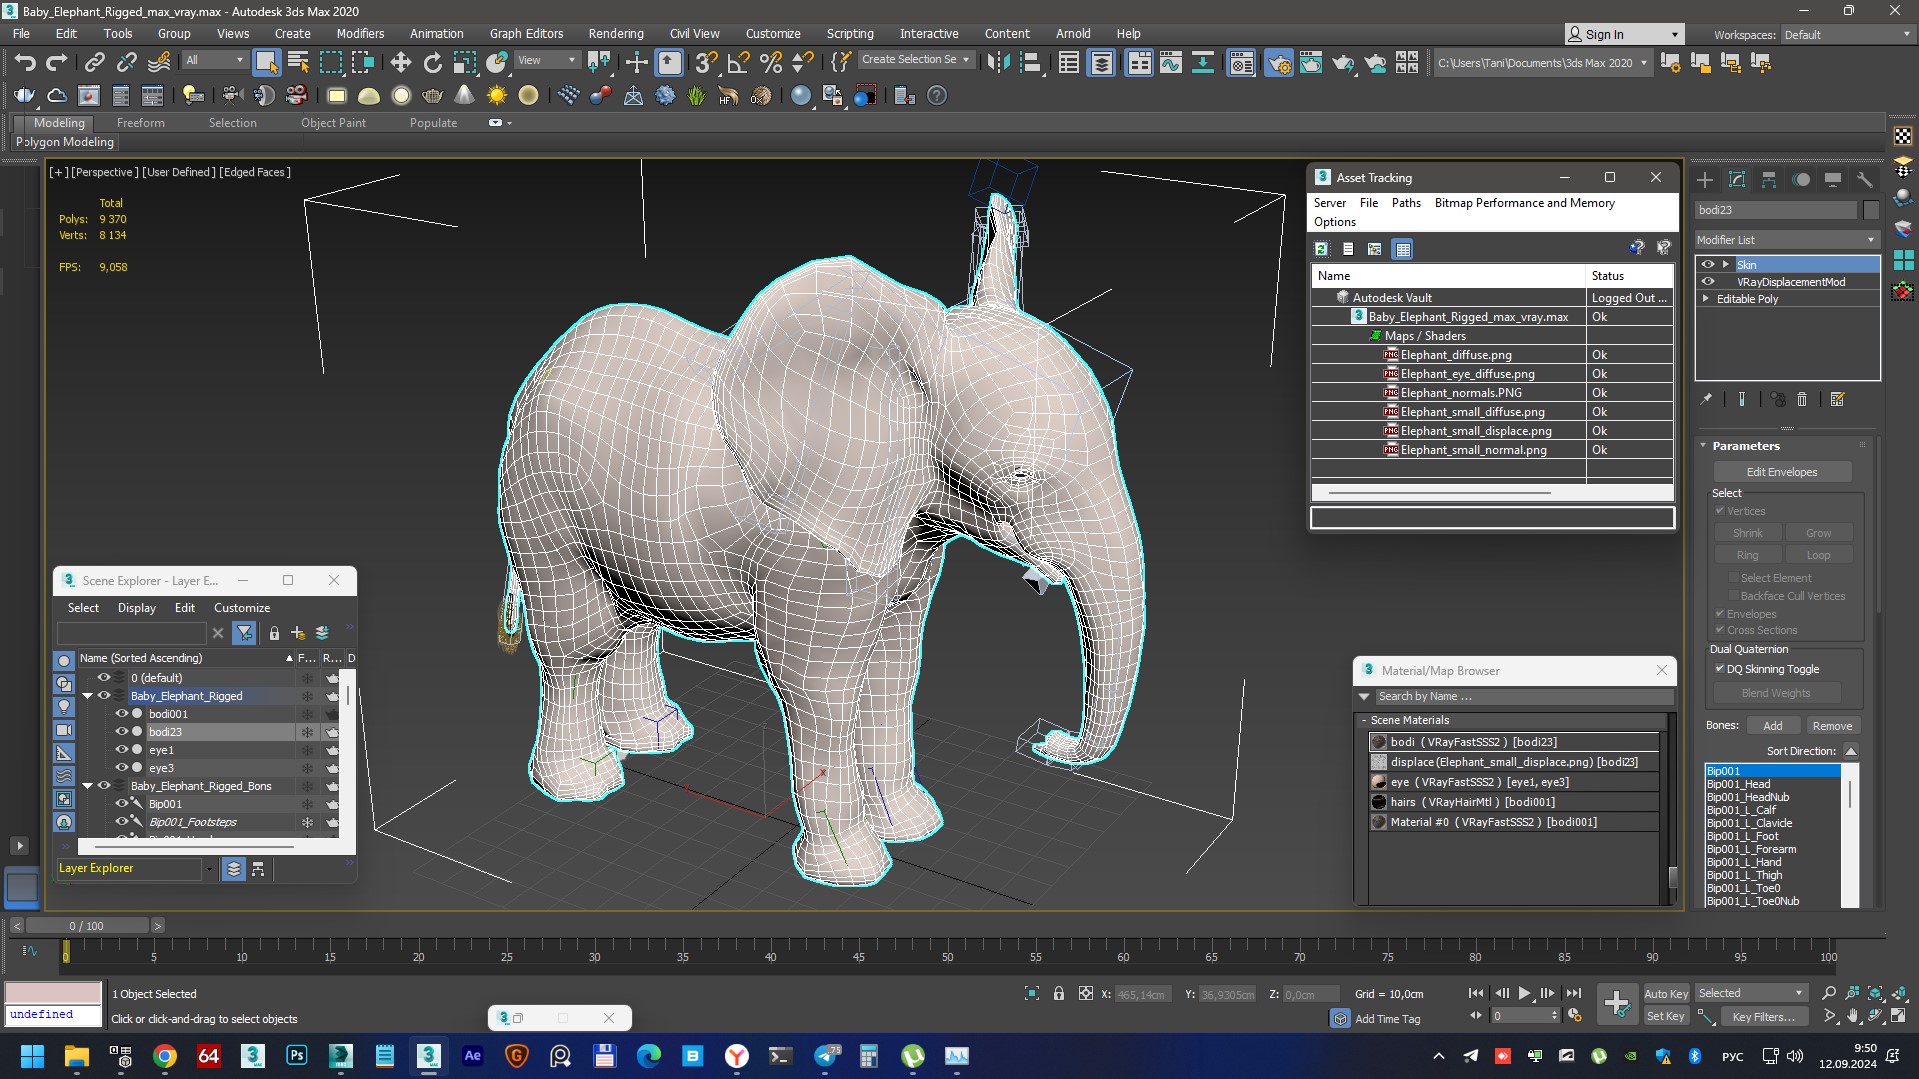Open the Create command panel tab
The width and height of the screenshot is (1919, 1079).
tap(1705, 180)
